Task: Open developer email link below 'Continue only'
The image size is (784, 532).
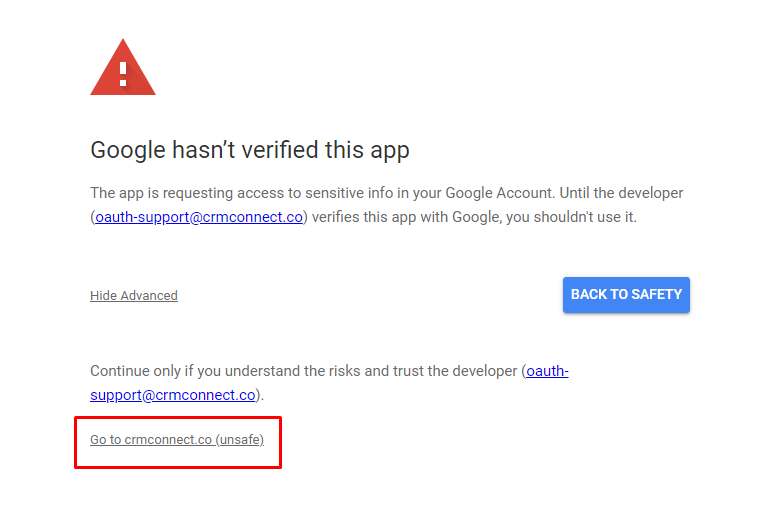Action: (x=173, y=395)
